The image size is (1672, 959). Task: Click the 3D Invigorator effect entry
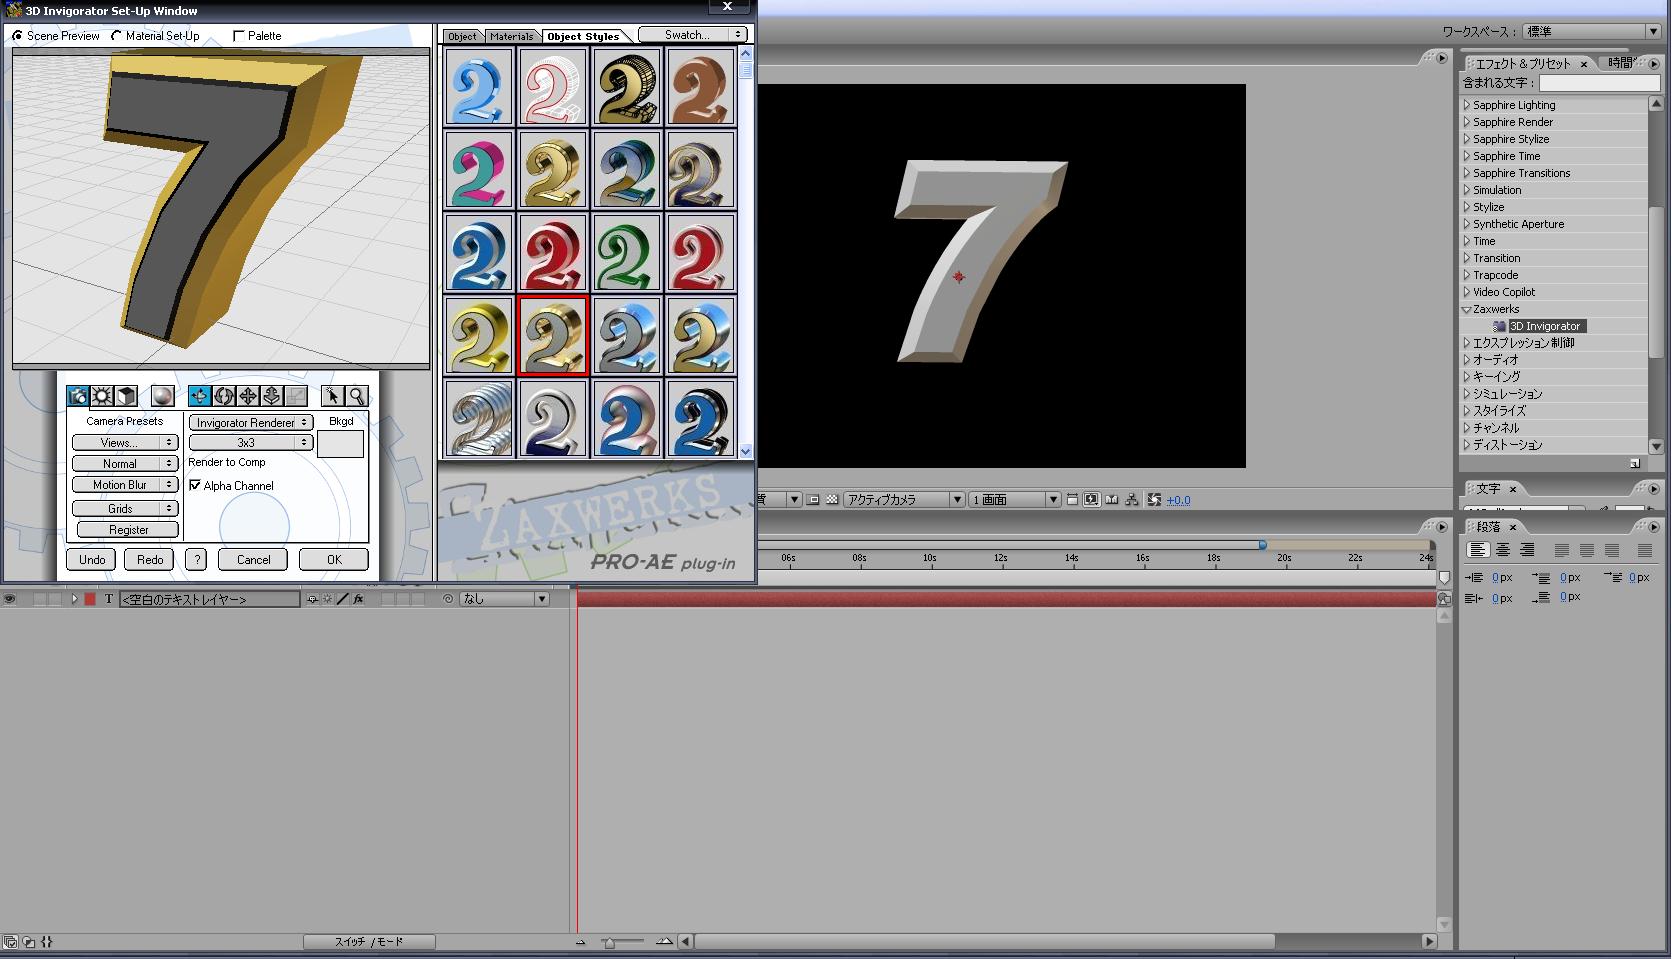pos(1545,326)
